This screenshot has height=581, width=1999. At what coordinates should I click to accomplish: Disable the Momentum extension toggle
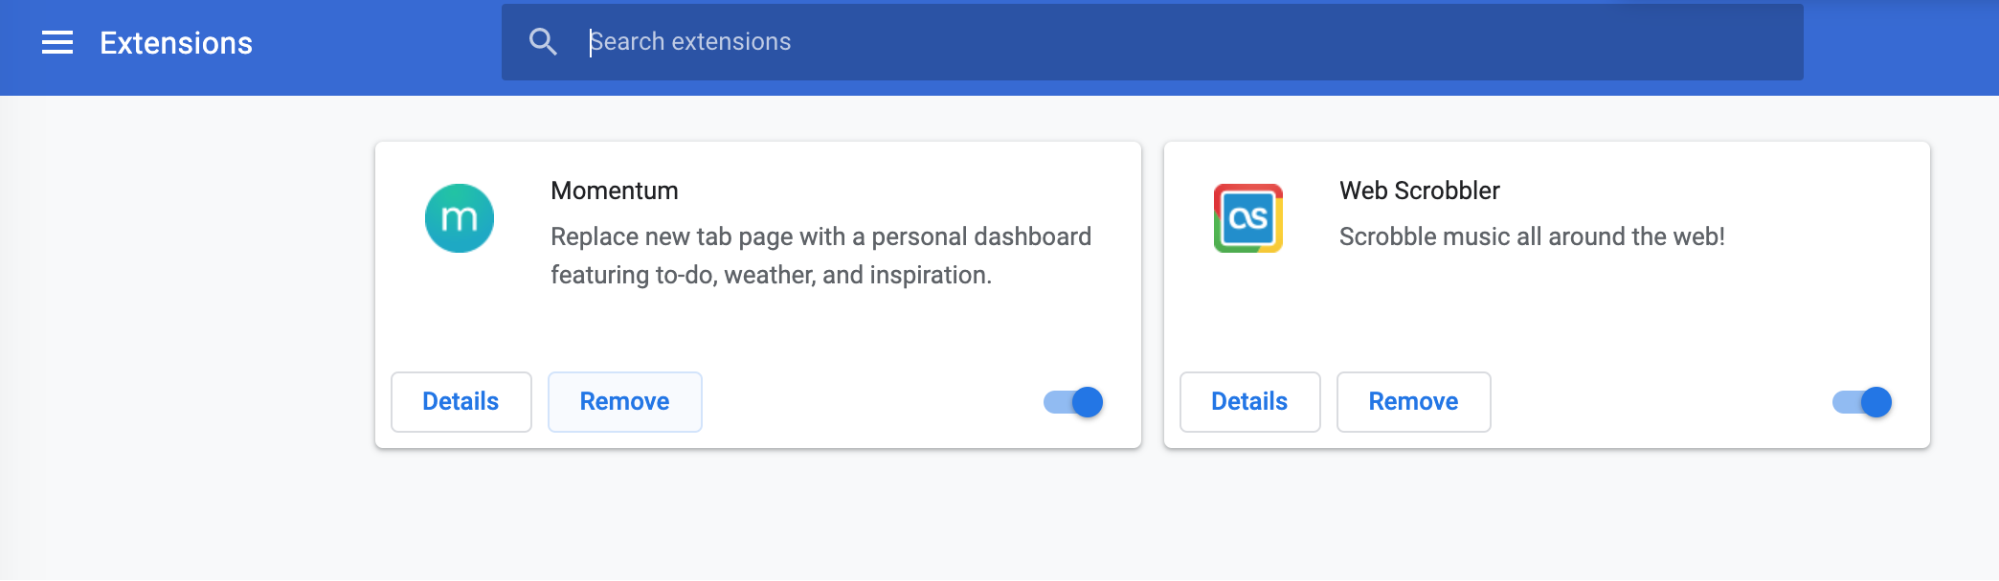[1073, 402]
